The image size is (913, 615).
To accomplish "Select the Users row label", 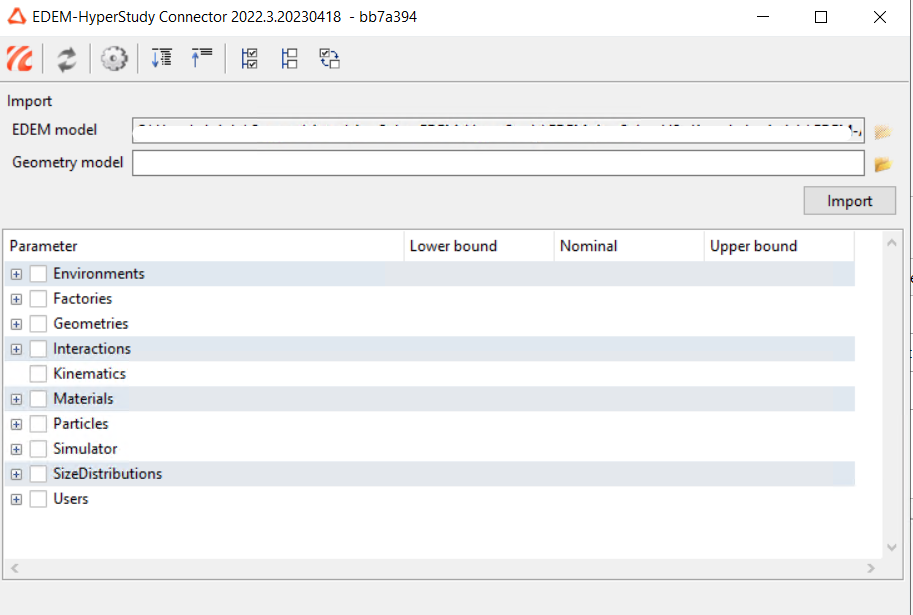I will 71,499.
